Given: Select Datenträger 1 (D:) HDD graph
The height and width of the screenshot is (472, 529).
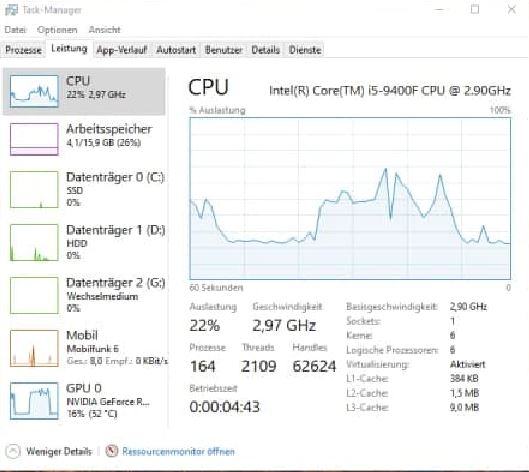Looking at the screenshot, I should [34, 242].
